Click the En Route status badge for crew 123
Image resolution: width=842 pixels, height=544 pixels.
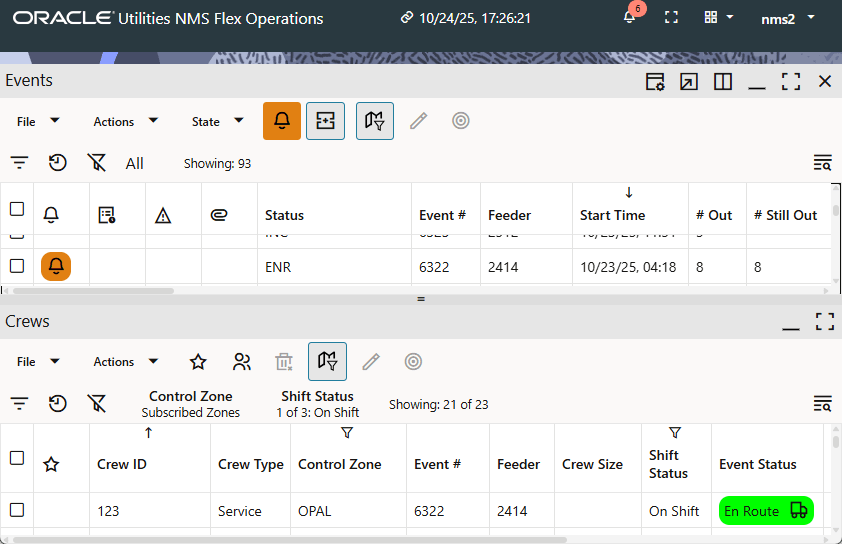point(766,511)
